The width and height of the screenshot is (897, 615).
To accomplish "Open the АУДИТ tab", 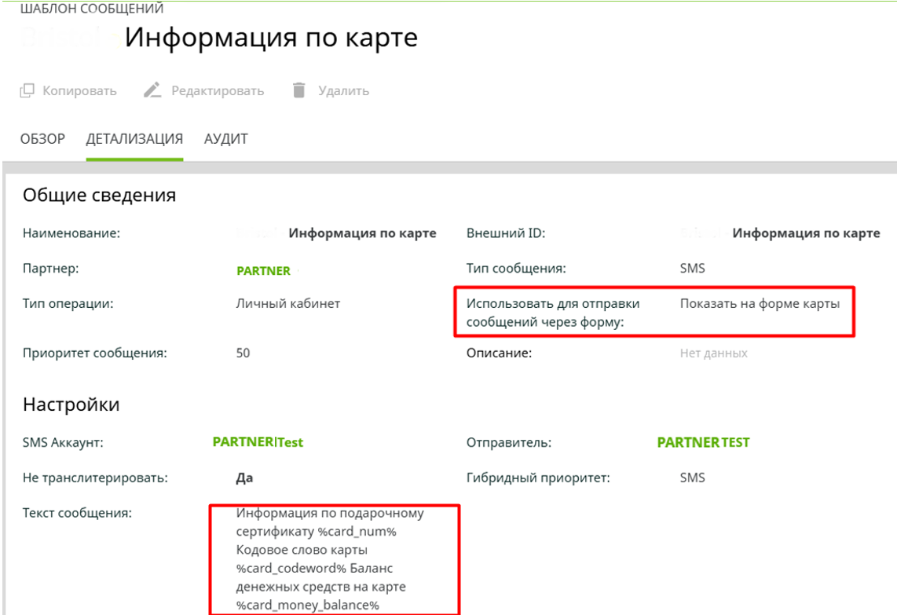I will 226,139.
